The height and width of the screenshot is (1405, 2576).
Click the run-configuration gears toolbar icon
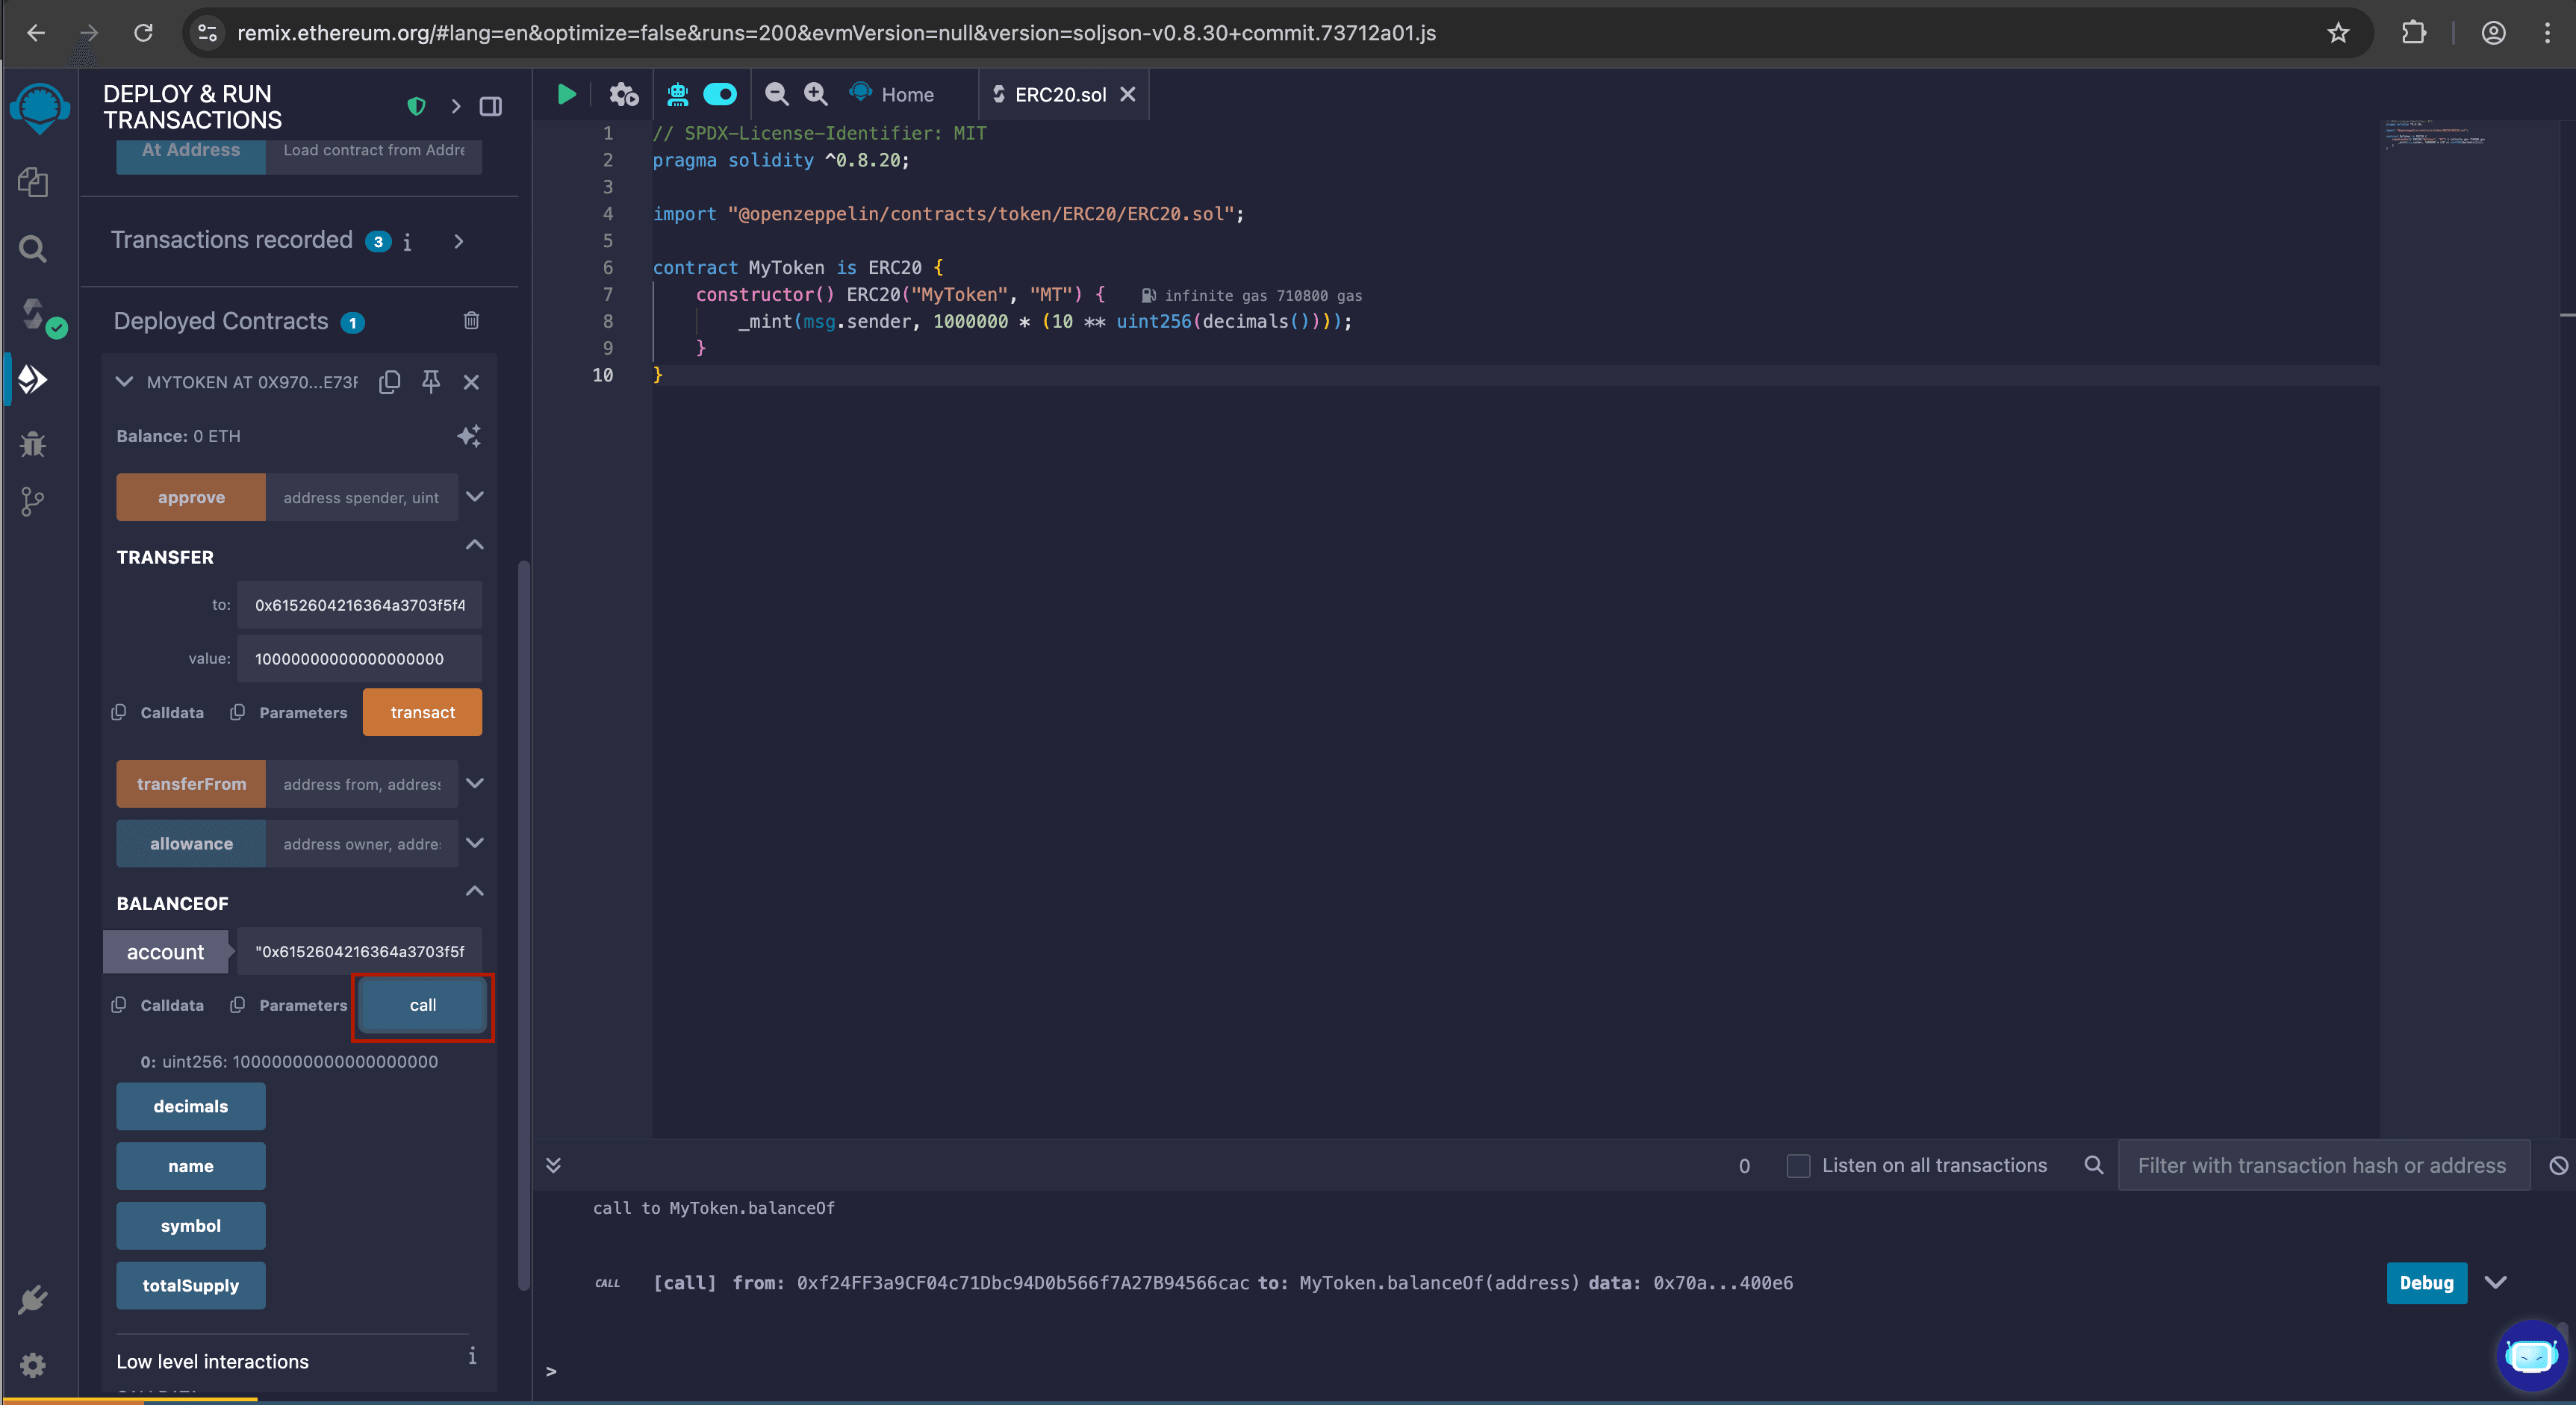click(x=624, y=94)
